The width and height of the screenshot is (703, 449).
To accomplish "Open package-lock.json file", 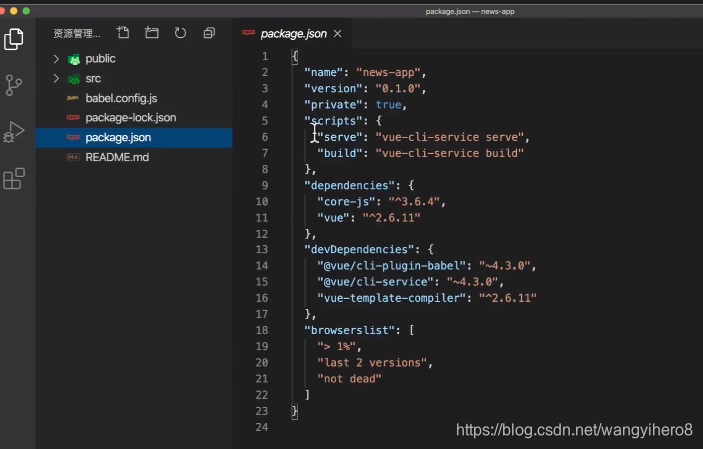I will coord(134,118).
